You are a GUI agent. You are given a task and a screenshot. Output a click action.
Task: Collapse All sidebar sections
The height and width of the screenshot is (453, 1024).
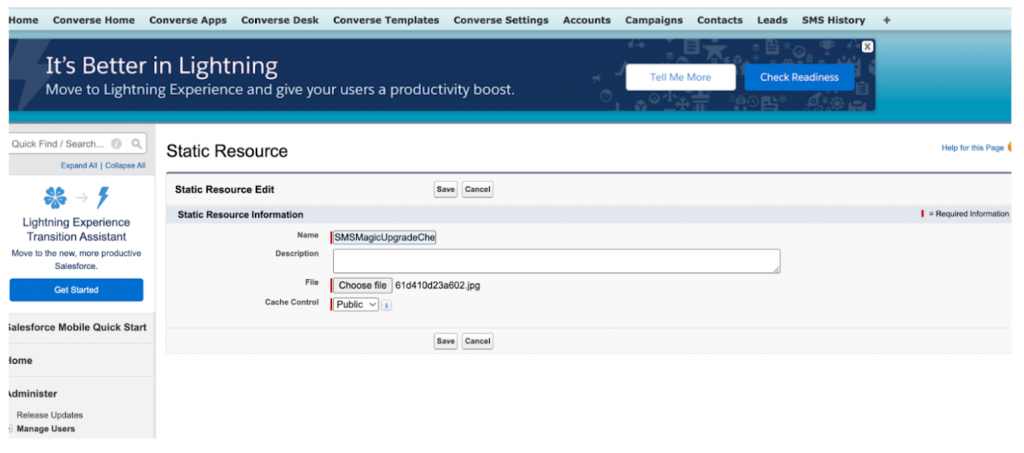pos(125,166)
